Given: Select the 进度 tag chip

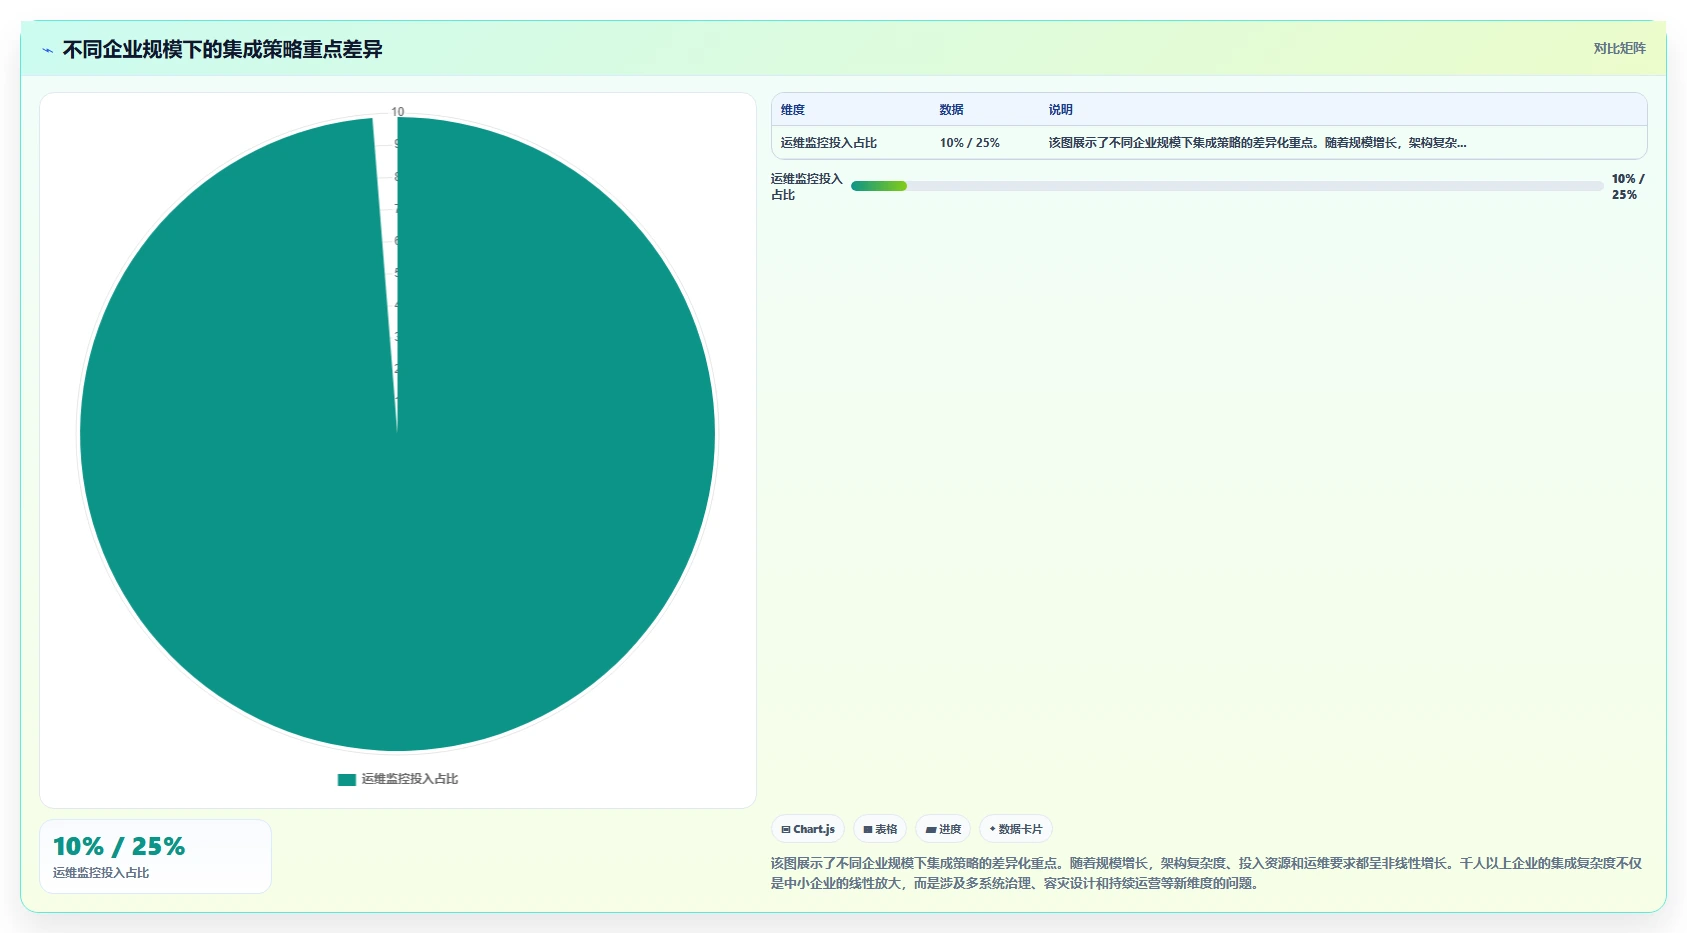Looking at the screenshot, I should tap(943, 829).
